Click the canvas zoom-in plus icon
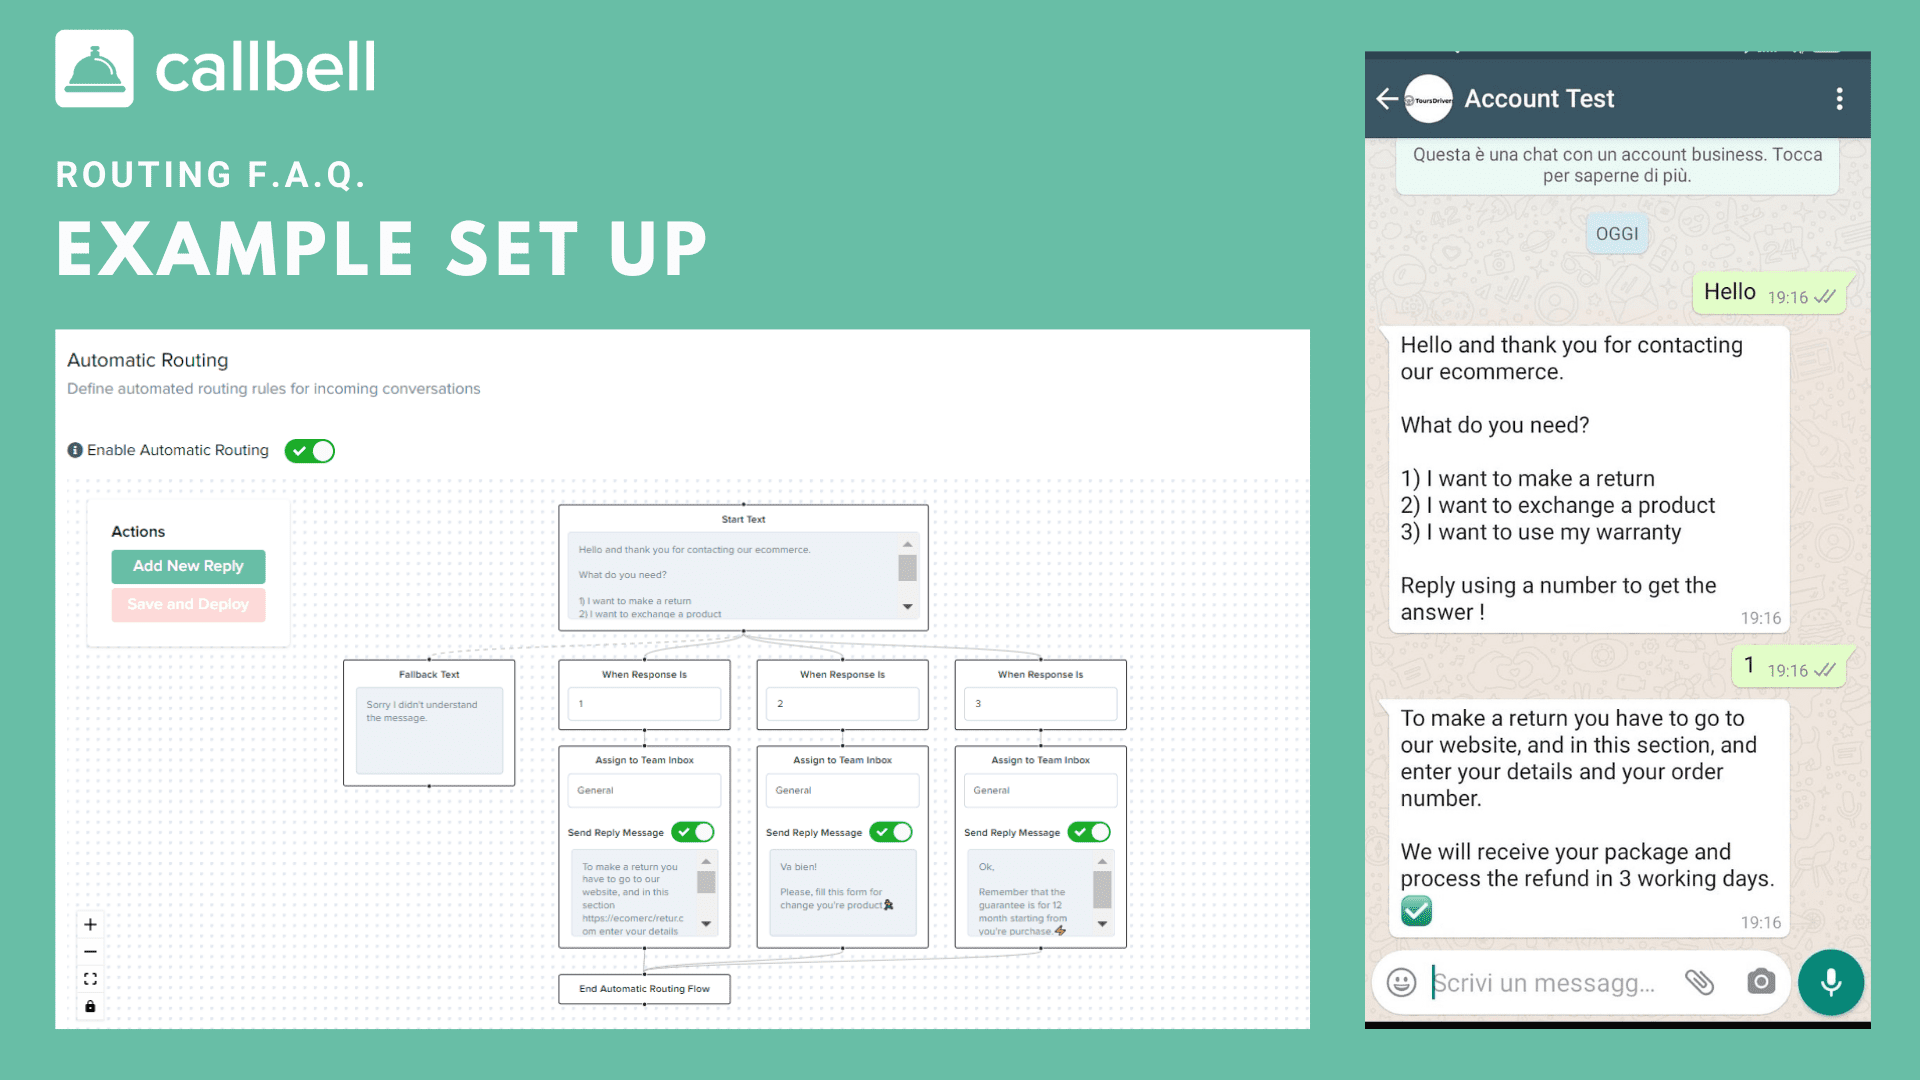The height and width of the screenshot is (1080, 1920). click(x=90, y=924)
